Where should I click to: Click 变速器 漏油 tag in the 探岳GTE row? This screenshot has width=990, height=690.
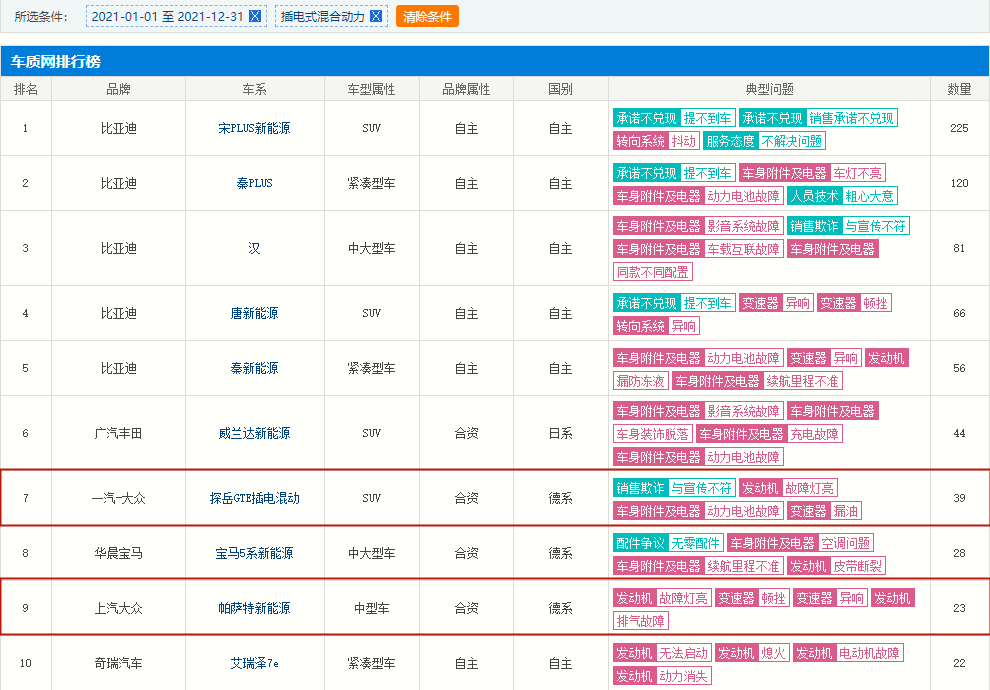point(824,511)
